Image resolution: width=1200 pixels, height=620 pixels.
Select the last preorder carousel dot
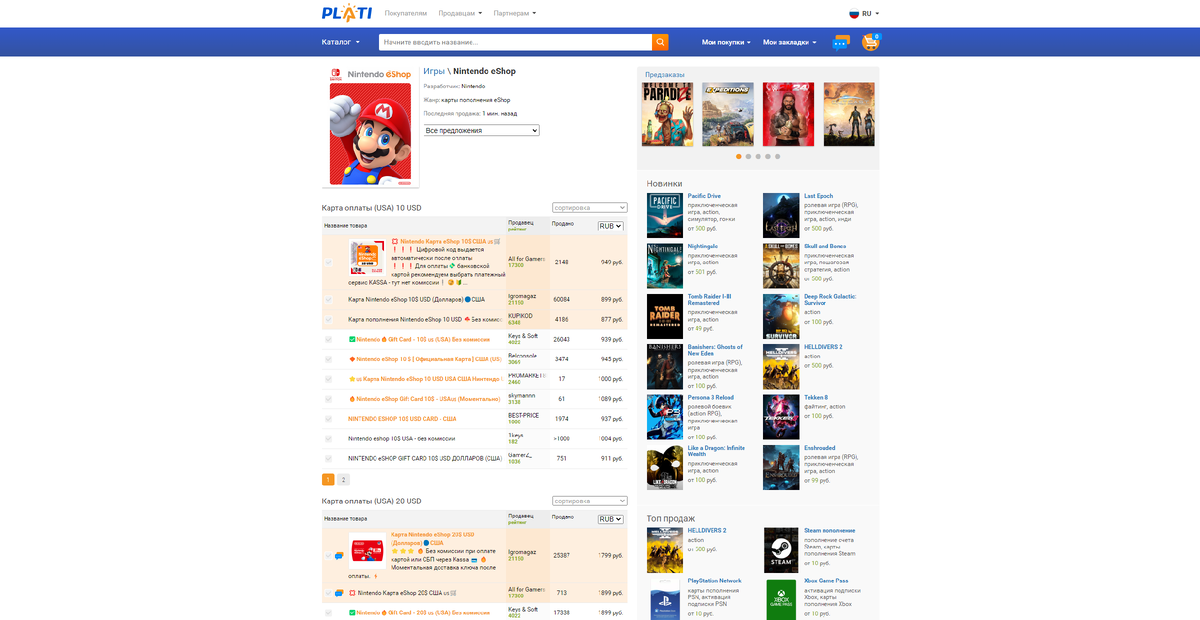(x=777, y=156)
